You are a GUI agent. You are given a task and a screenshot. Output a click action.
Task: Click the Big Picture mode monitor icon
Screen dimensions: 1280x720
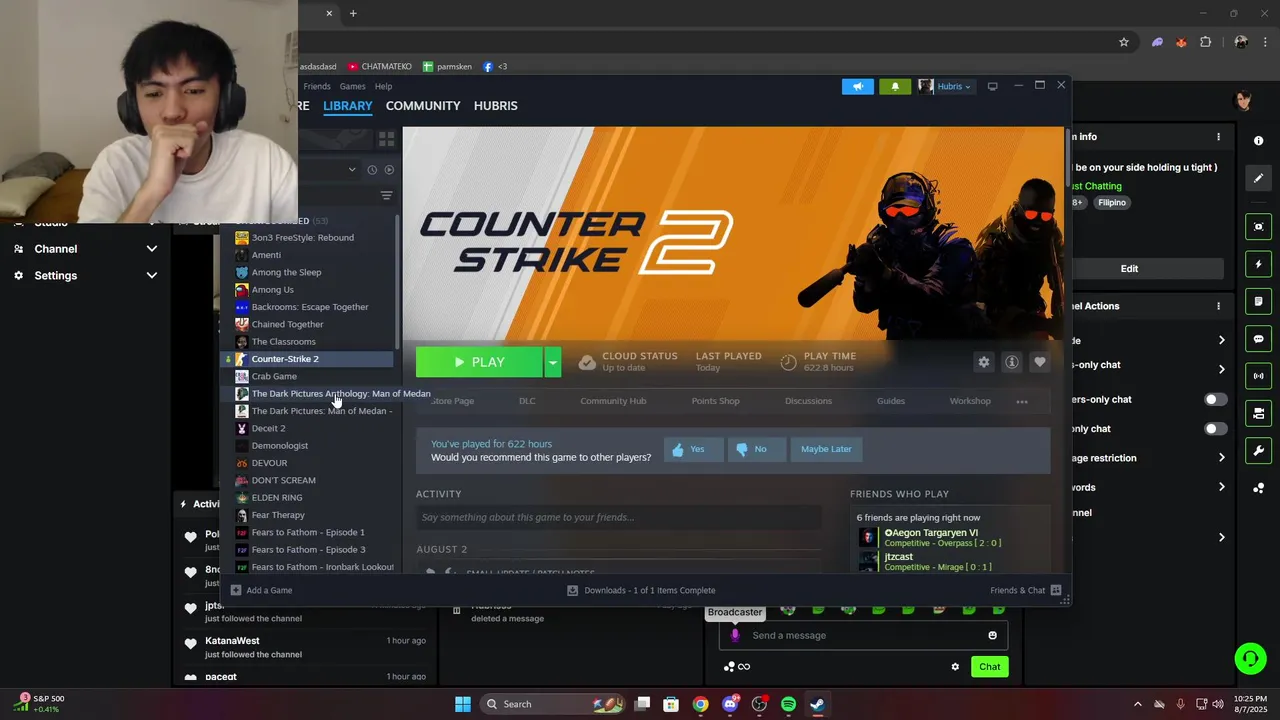992,87
